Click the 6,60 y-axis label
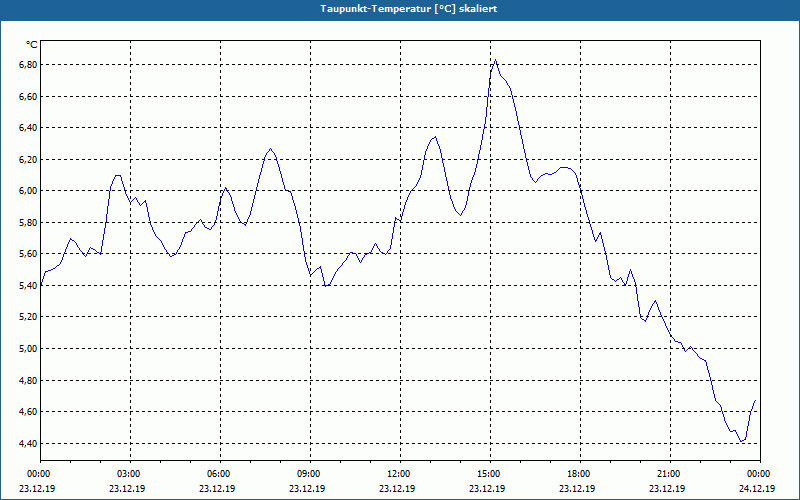 (28, 96)
